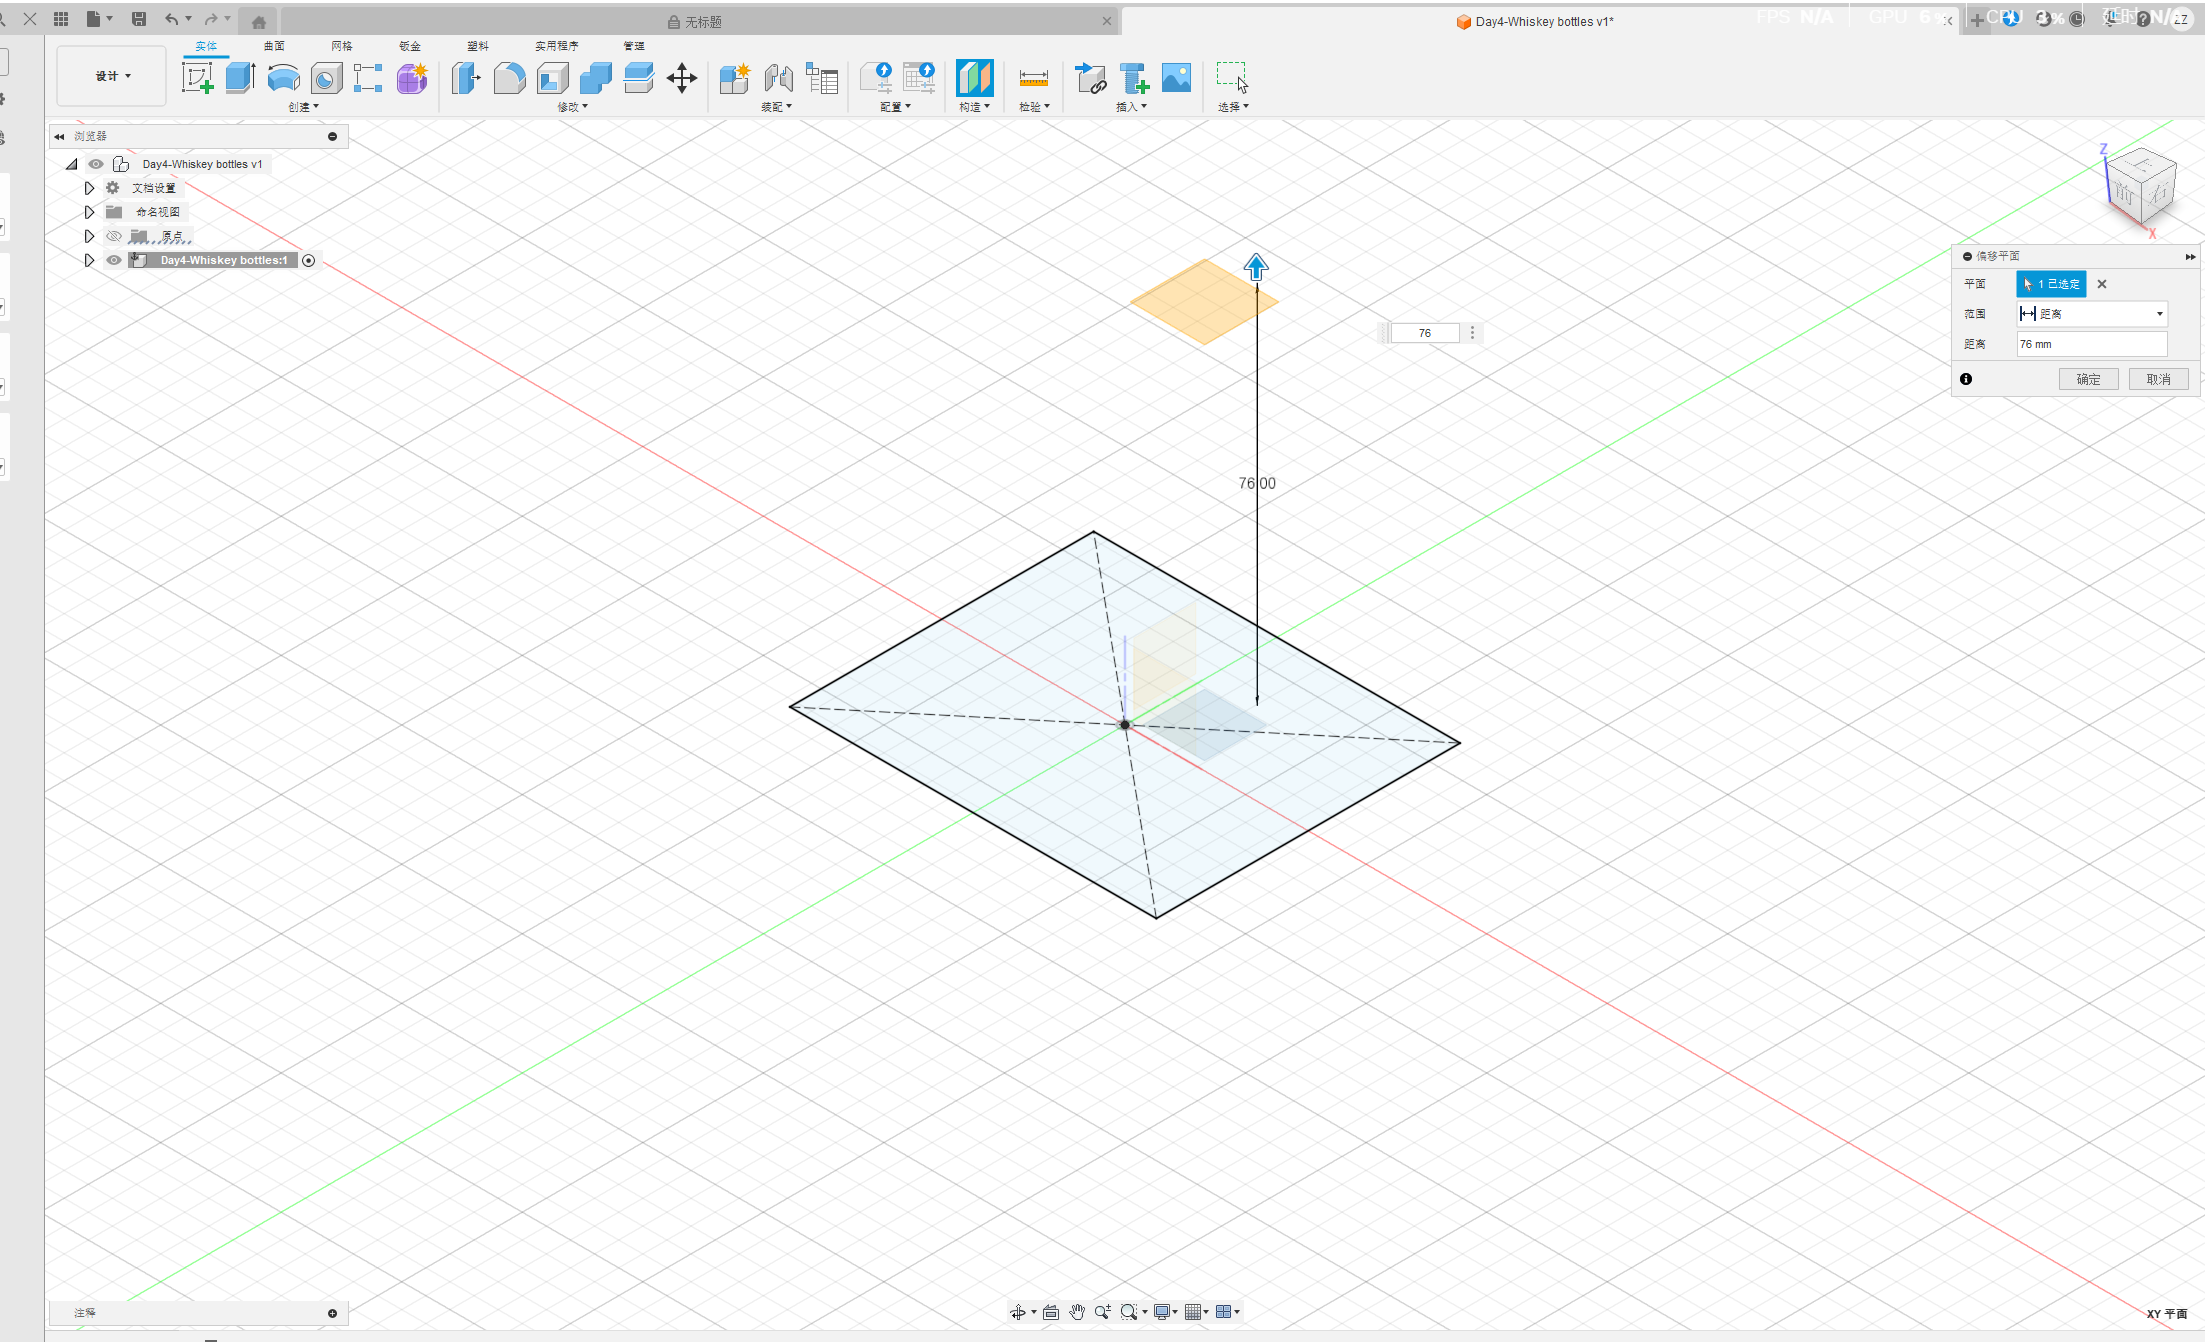The image size is (2205, 1342).
Task: Select the Revolve tool
Action: (284, 78)
